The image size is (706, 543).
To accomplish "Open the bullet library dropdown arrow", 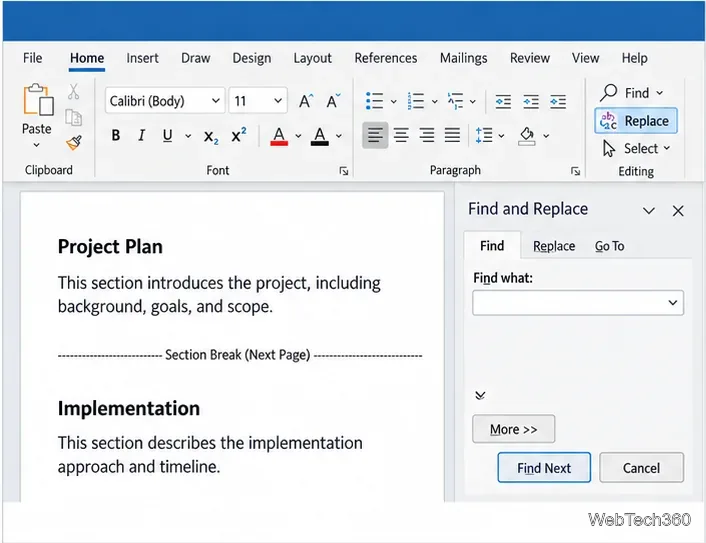I will tap(393, 101).
